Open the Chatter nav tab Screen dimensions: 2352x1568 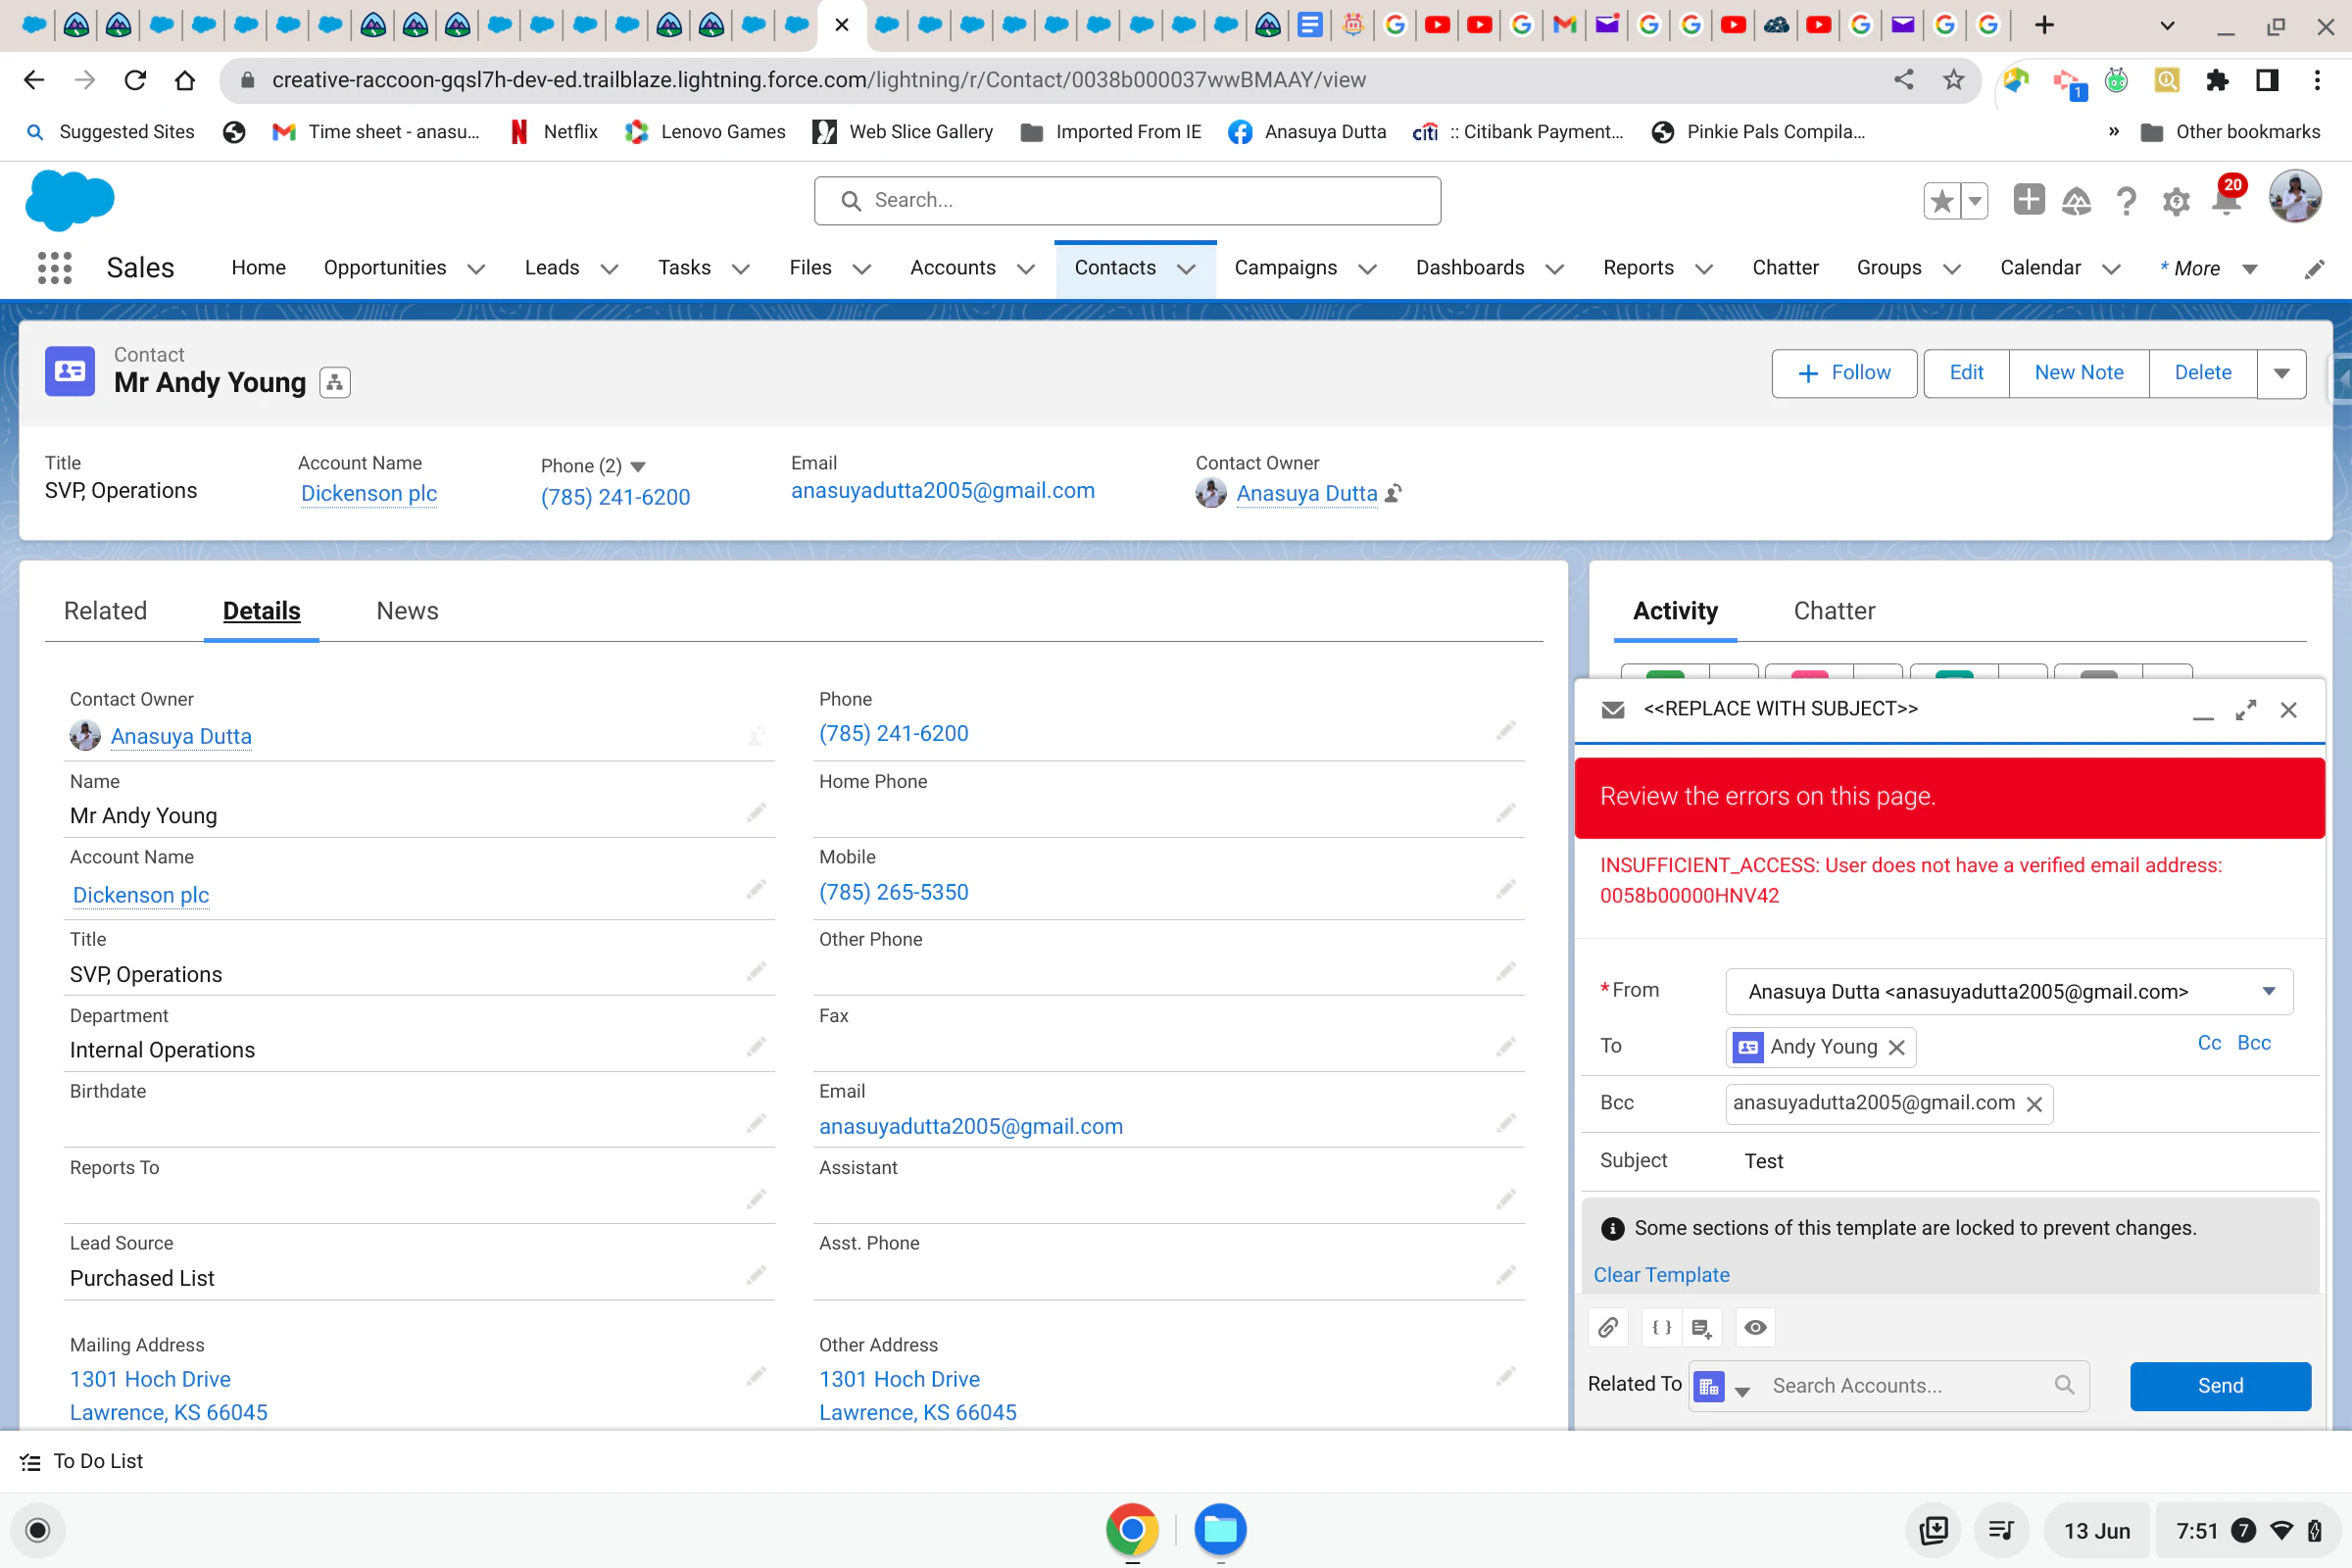coord(1785,268)
